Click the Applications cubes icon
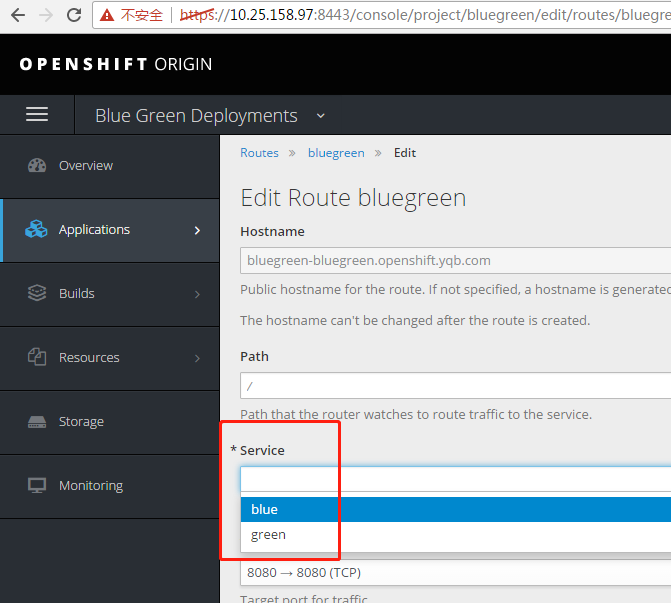Screen dimensions: 671x603 click(x=37, y=230)
